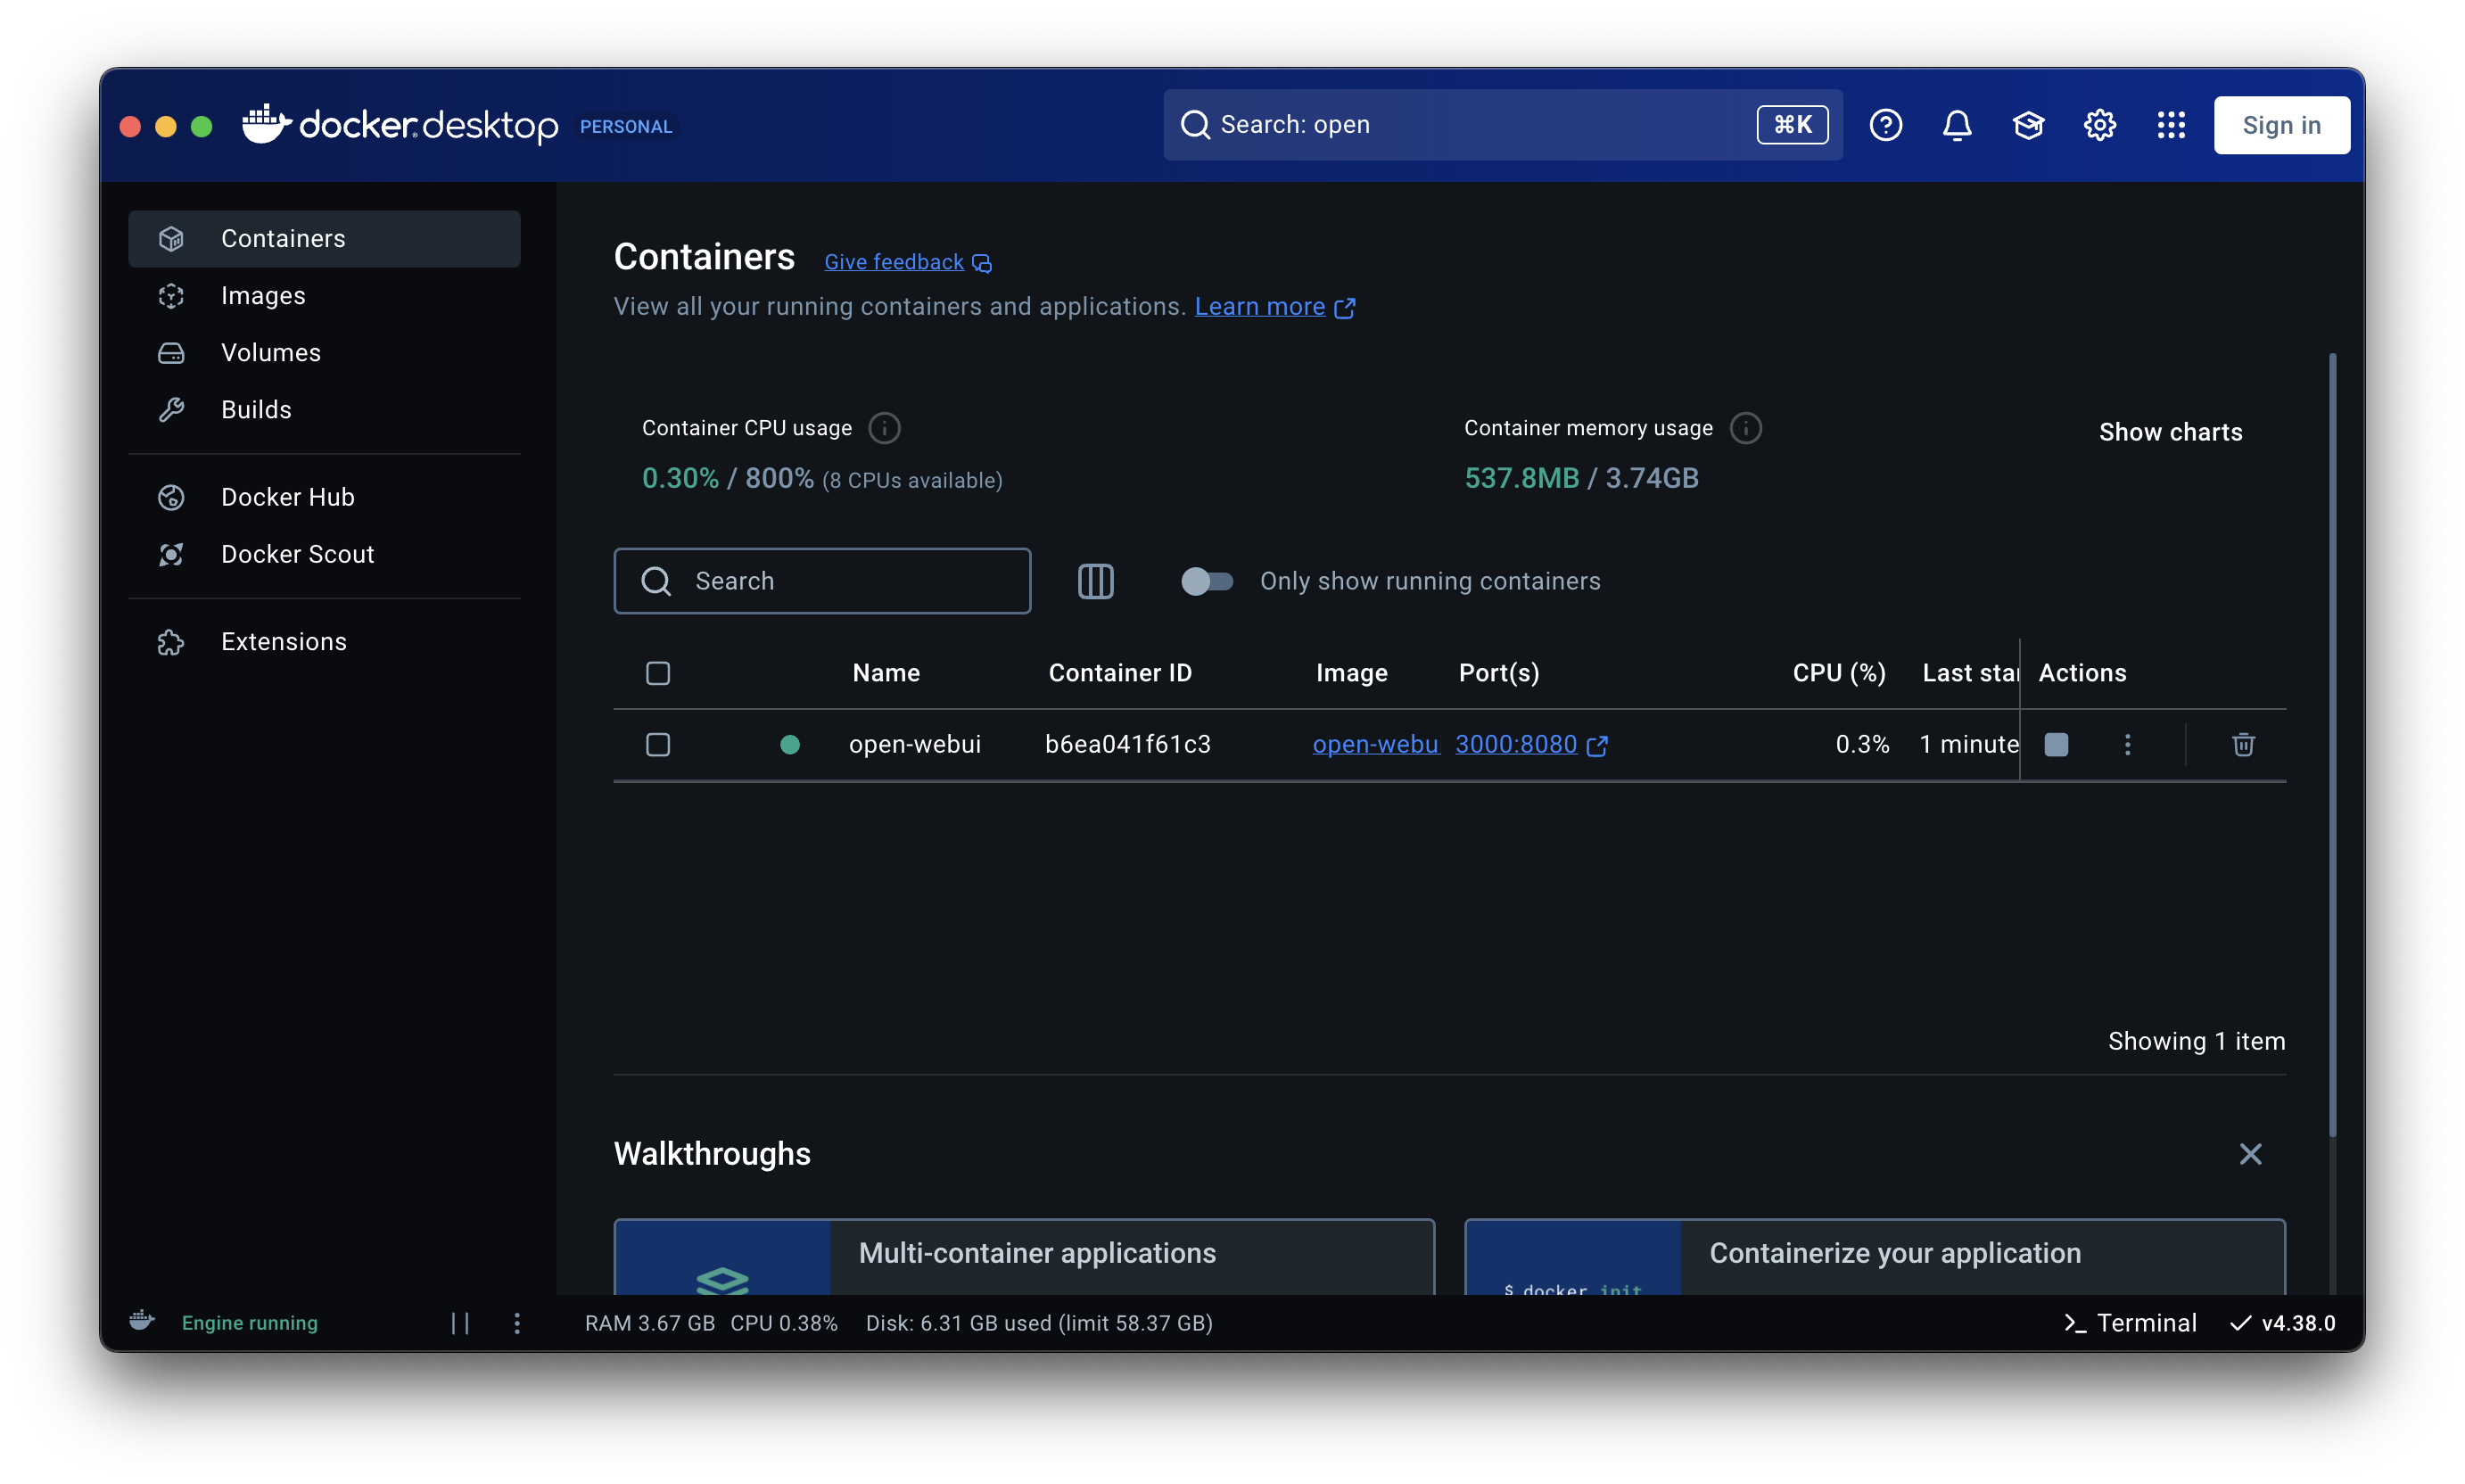Open Multi-container applications walkthrough
The image size is (2465, 1484).
click(1024, 1257)
